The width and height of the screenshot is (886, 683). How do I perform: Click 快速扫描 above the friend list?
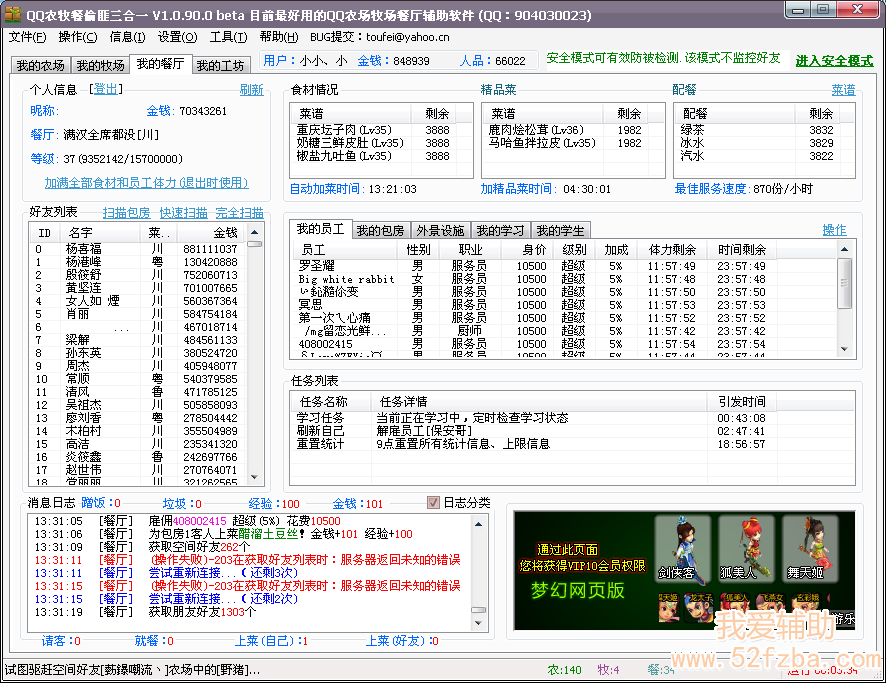184,213
